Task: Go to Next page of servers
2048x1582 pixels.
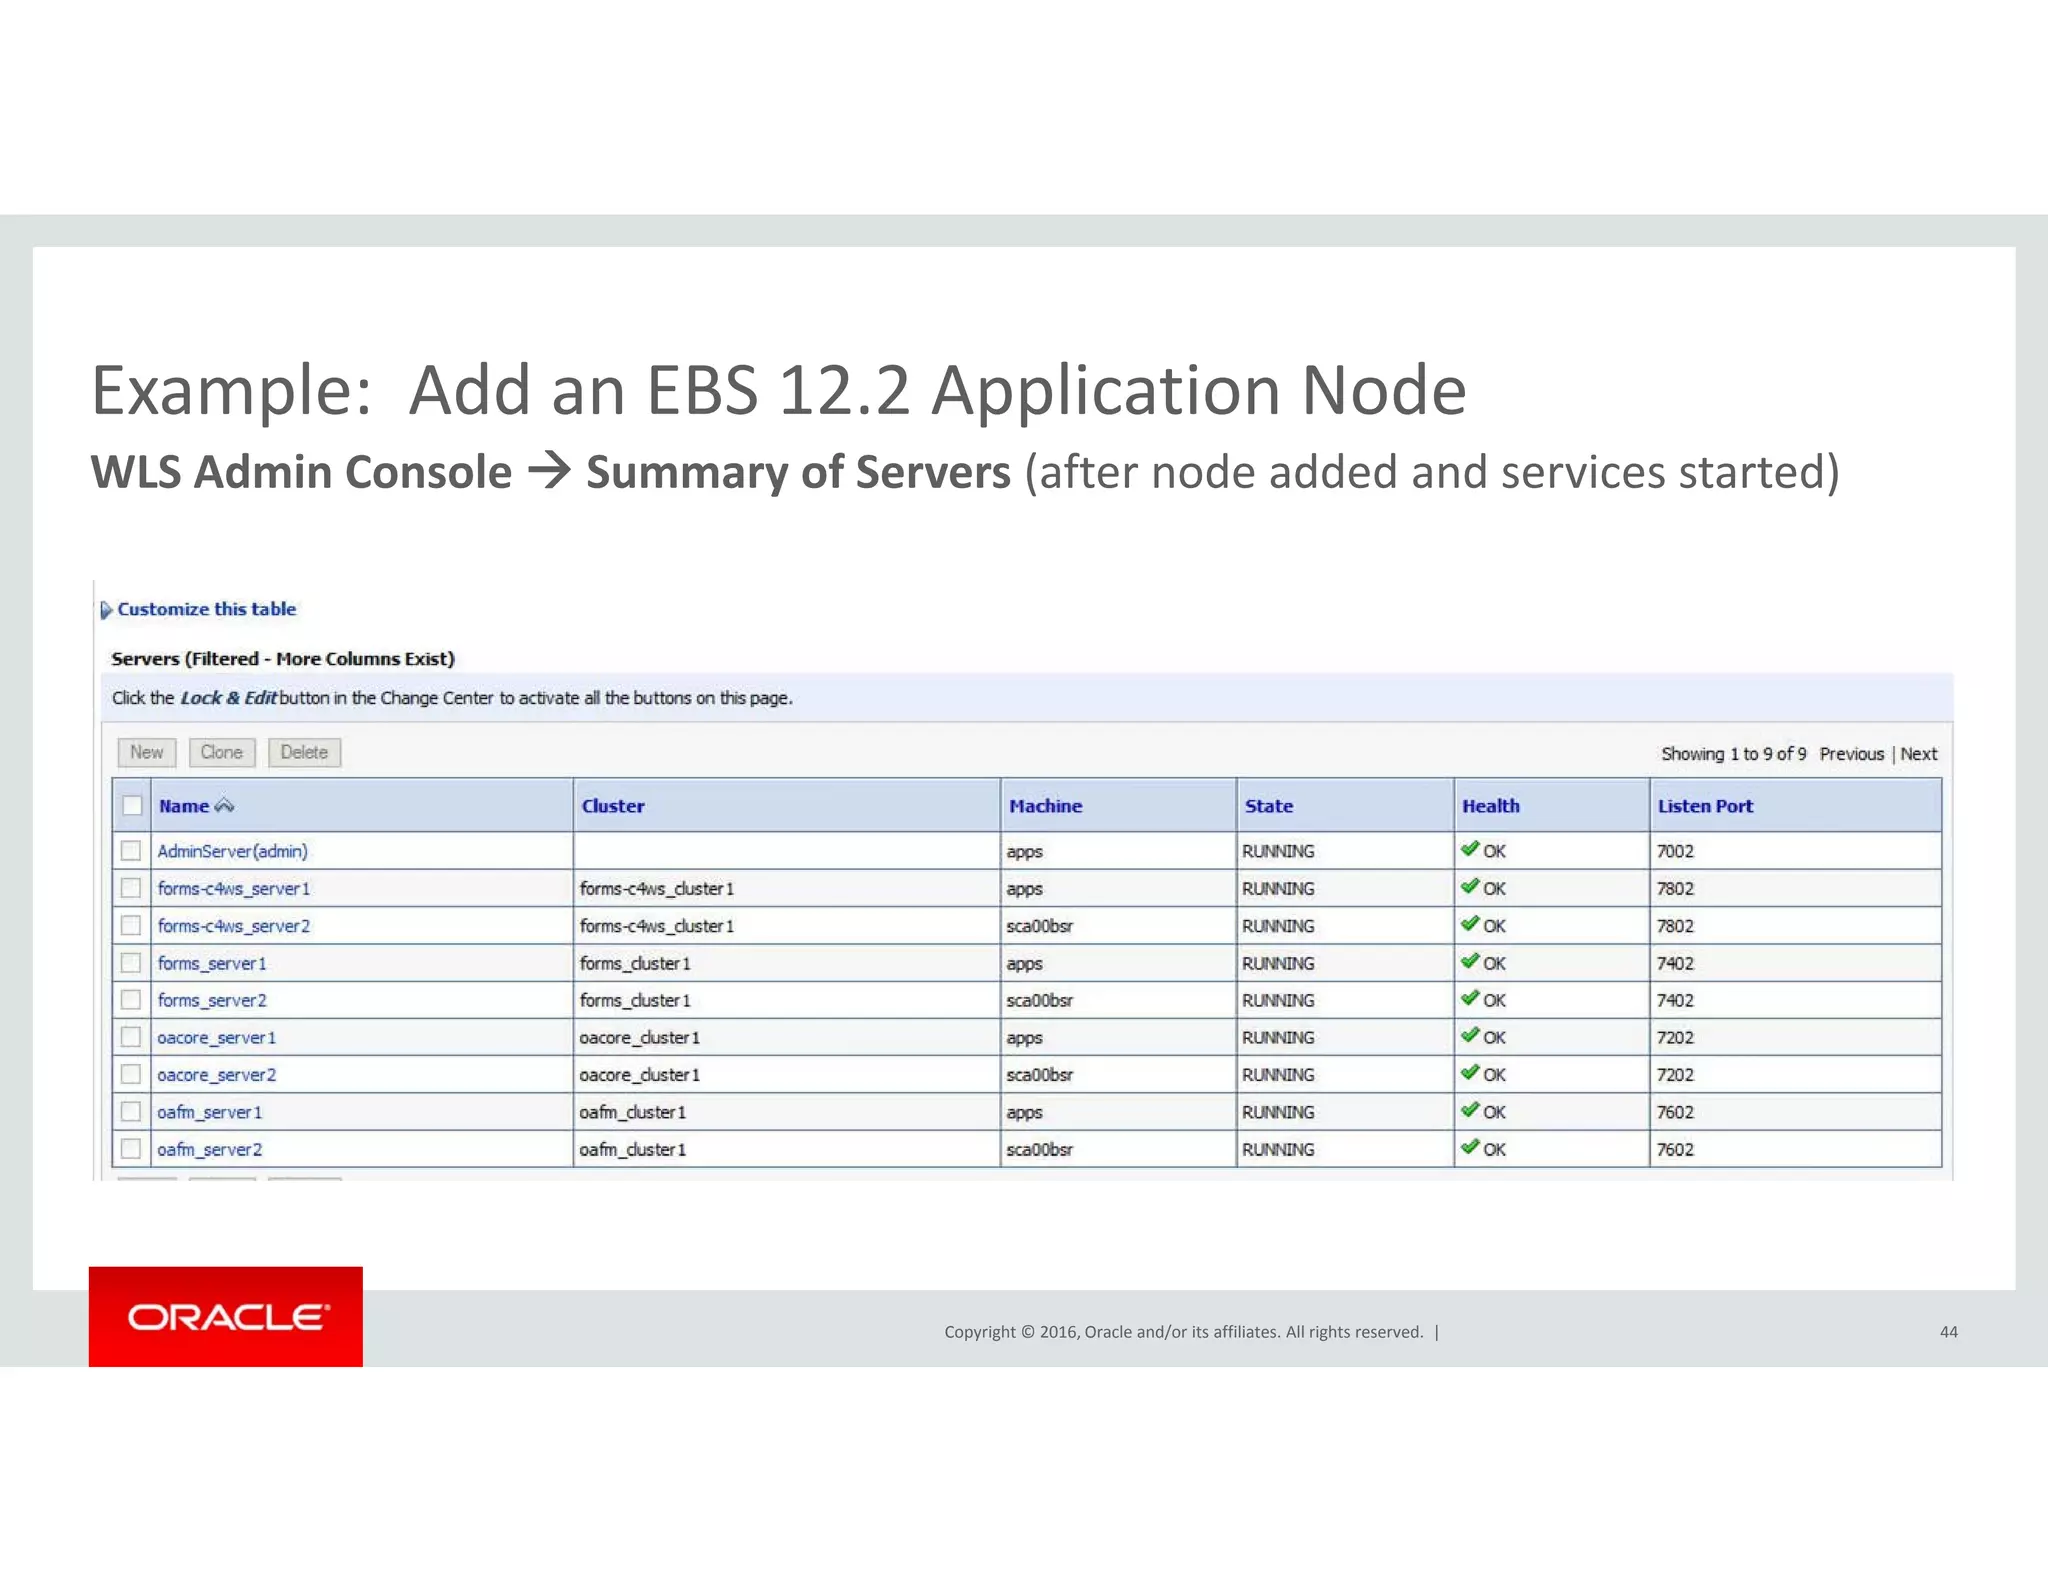Action: [1918, 754]
